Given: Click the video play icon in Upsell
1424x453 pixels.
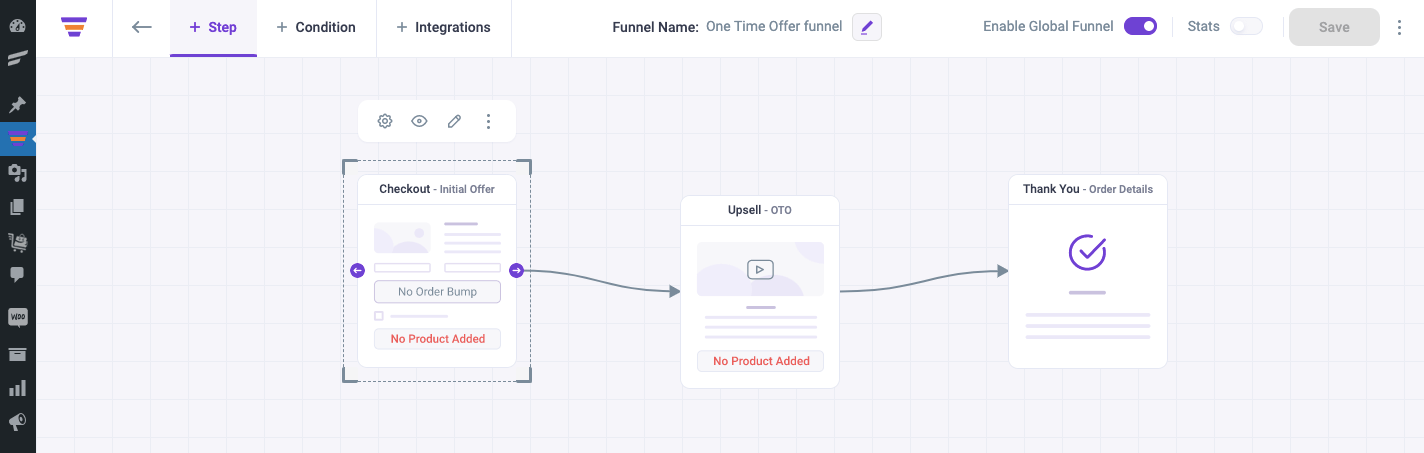Looking at the screenshot, I should coord(760,269).
